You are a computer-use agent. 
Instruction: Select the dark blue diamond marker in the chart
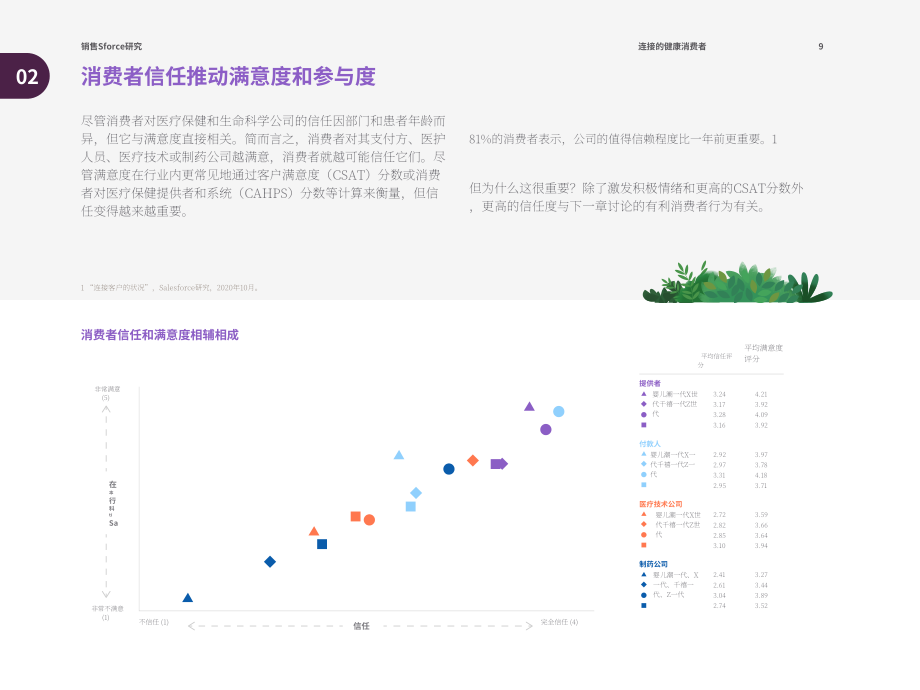(x=270, y=562)
